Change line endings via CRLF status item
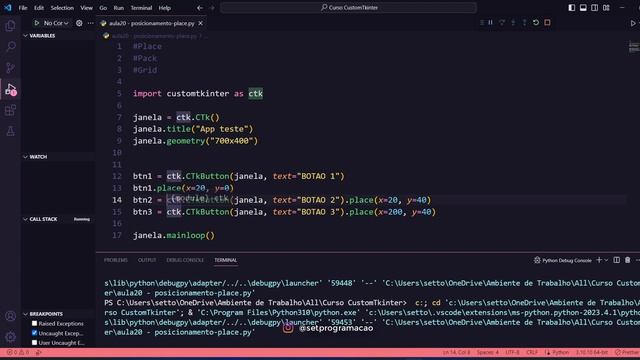 tap(532, 352)
